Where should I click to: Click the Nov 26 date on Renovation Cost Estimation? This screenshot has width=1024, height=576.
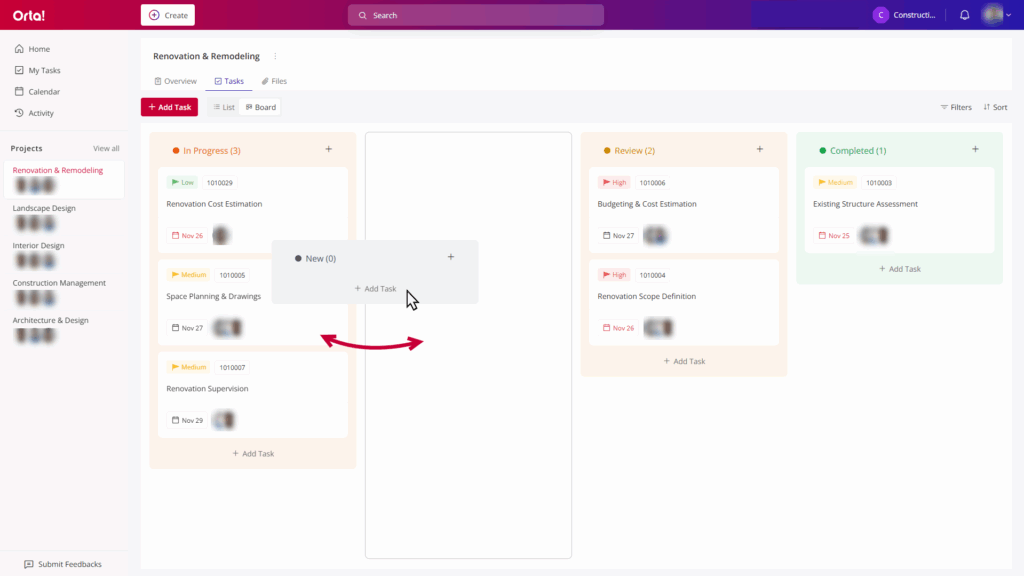point(186,236)
